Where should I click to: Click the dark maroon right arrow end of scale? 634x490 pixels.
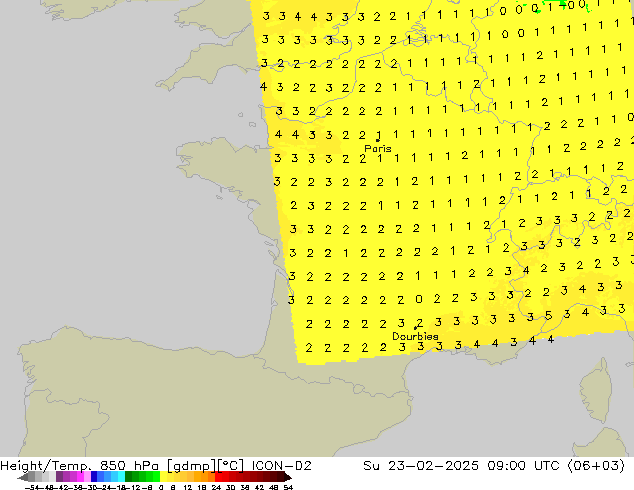288,477
